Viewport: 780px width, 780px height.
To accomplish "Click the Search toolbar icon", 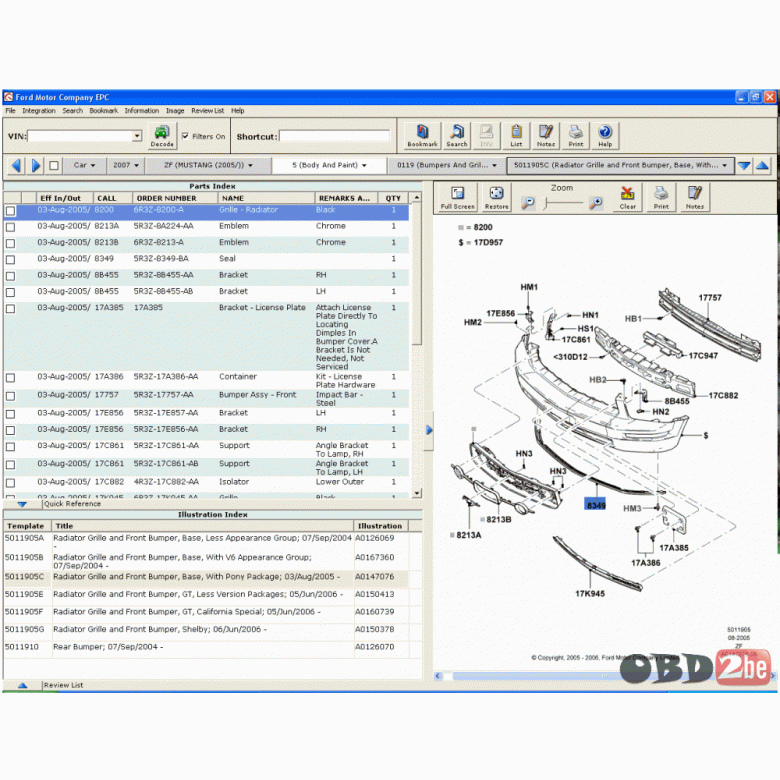I will pos(457,136).
